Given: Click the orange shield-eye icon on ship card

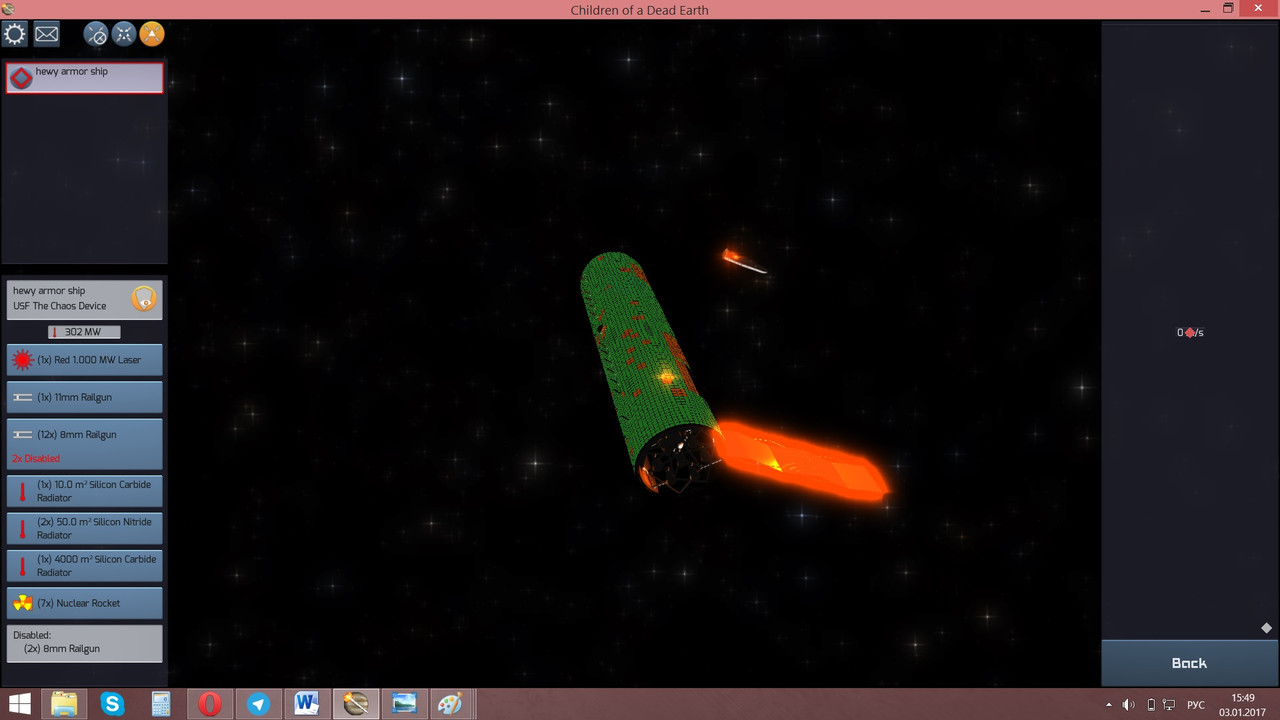Looking at the screenshot, I should pos(144,298).
